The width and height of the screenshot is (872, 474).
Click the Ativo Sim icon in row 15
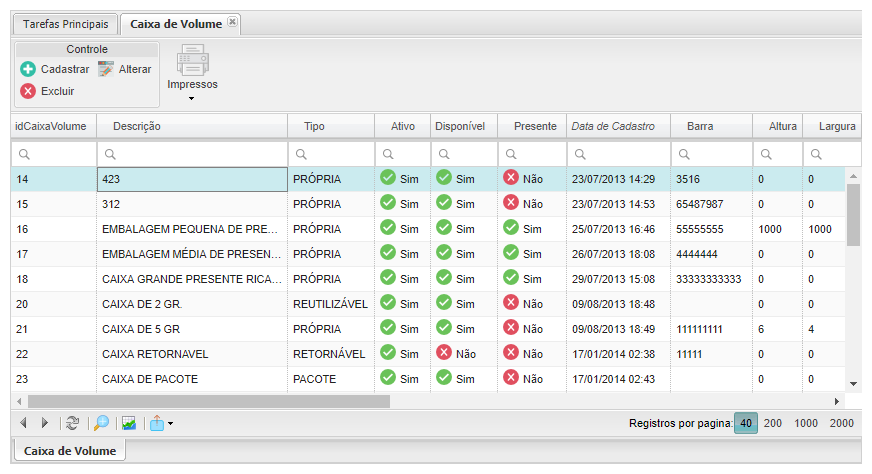click(388, 203)
